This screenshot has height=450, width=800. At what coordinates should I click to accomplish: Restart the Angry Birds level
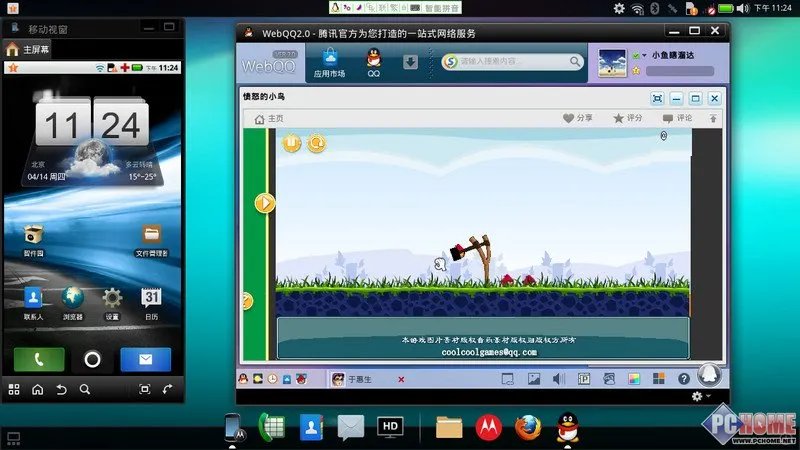click(316, 143)
